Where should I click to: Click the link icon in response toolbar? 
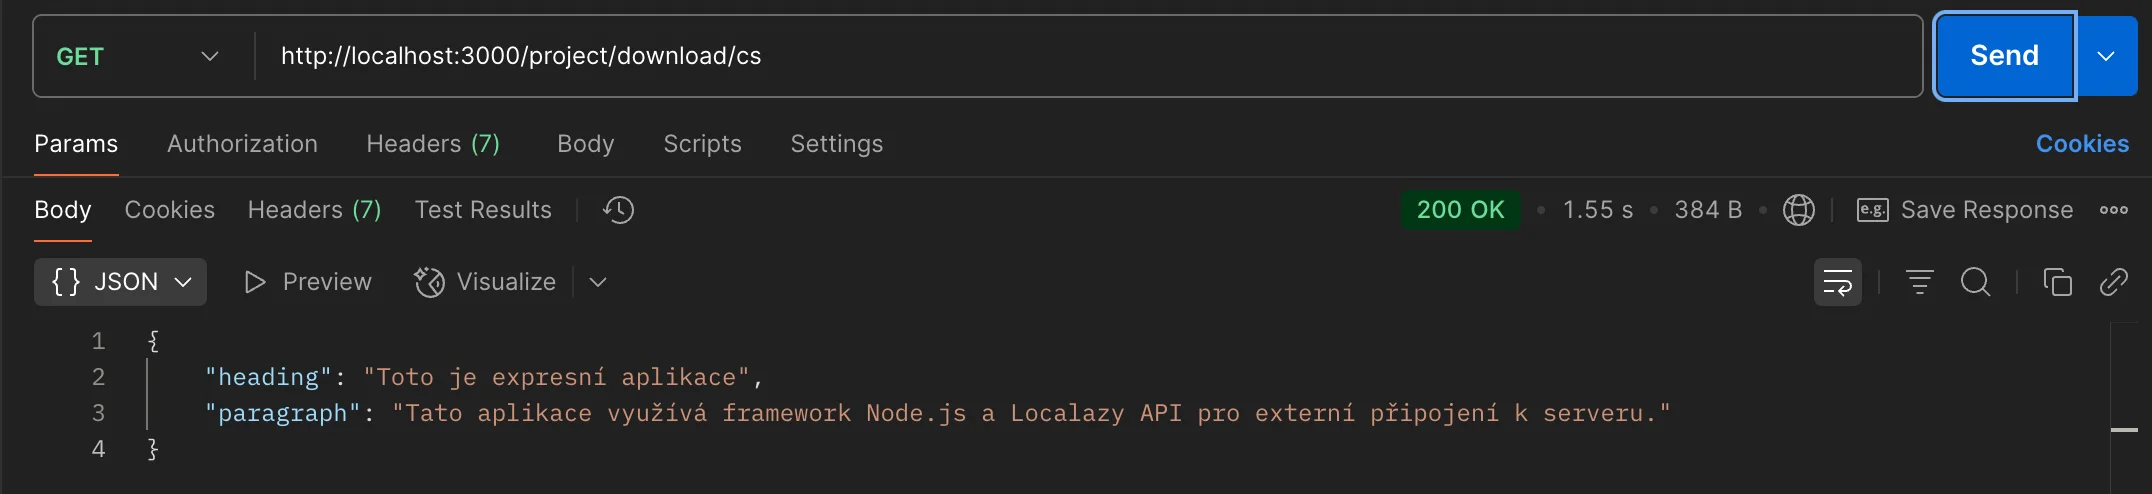pyautogui.click(x=2113, y=282)
